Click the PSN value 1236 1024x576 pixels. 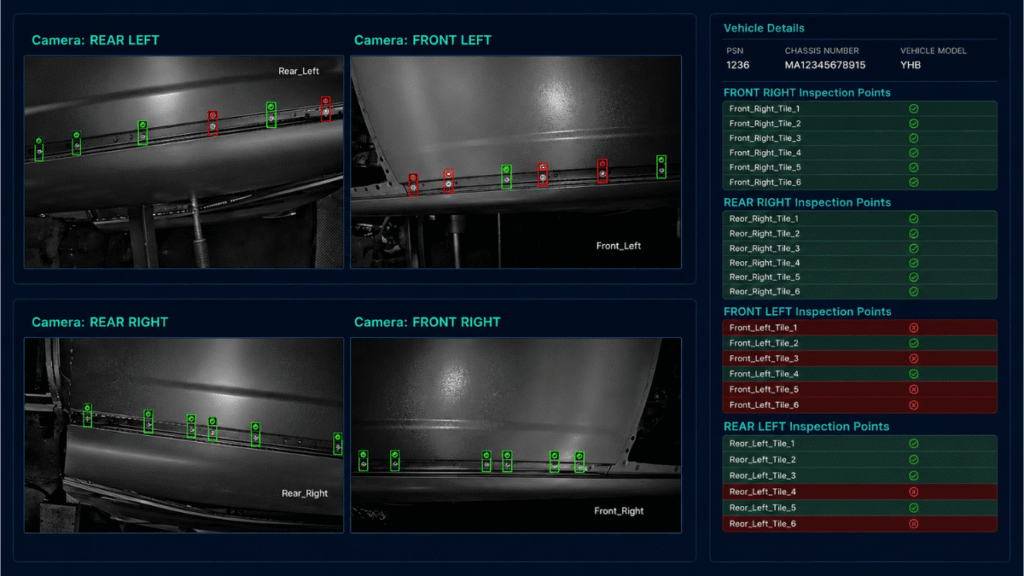coord(738,65)
